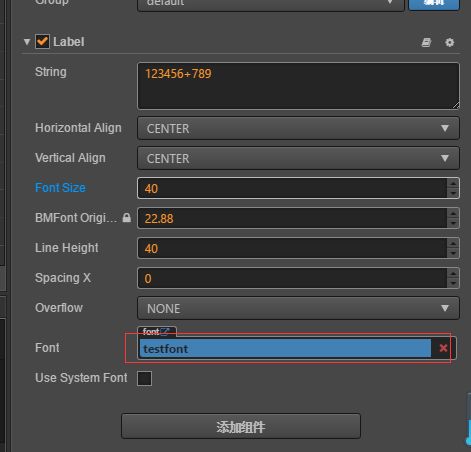
Task: Open the Group default dropdown
Action: [x=271, y=4]
